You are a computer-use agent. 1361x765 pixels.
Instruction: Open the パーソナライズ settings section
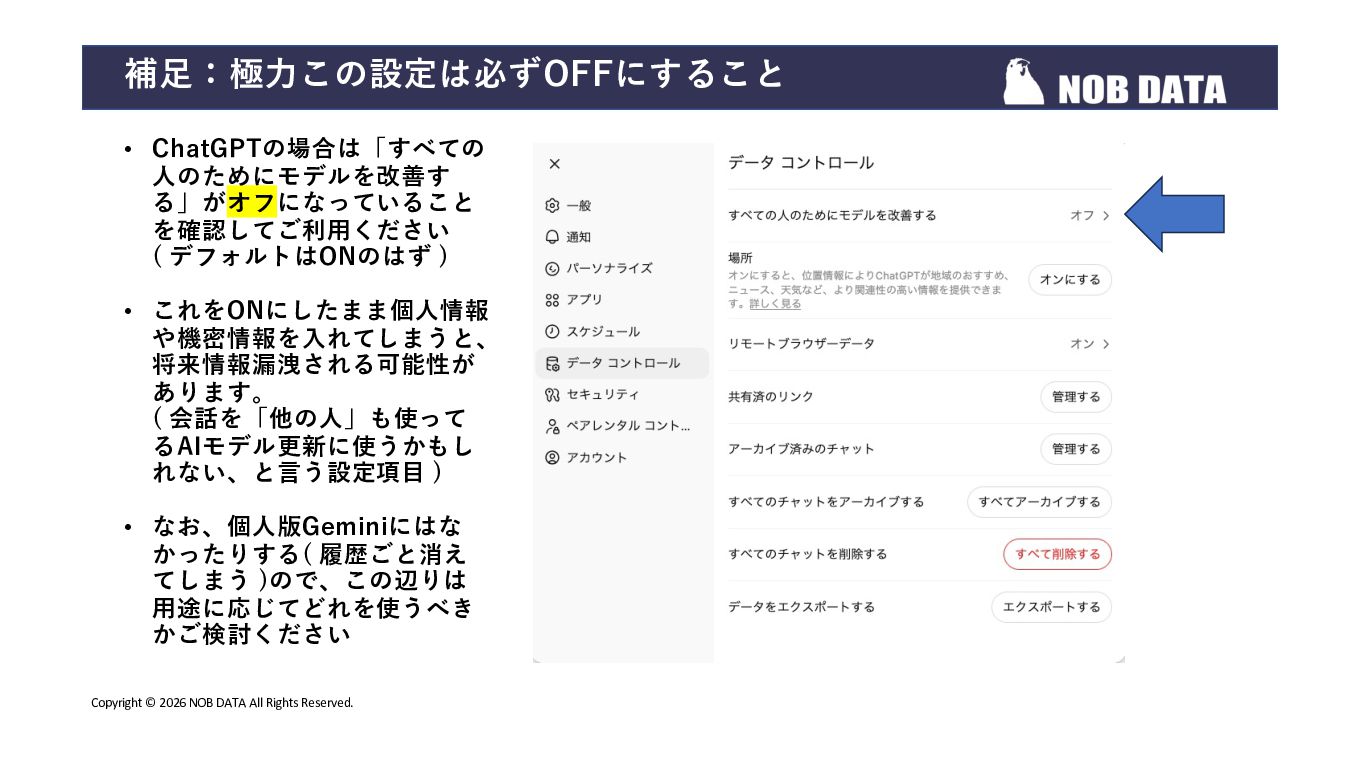[621, 268]
